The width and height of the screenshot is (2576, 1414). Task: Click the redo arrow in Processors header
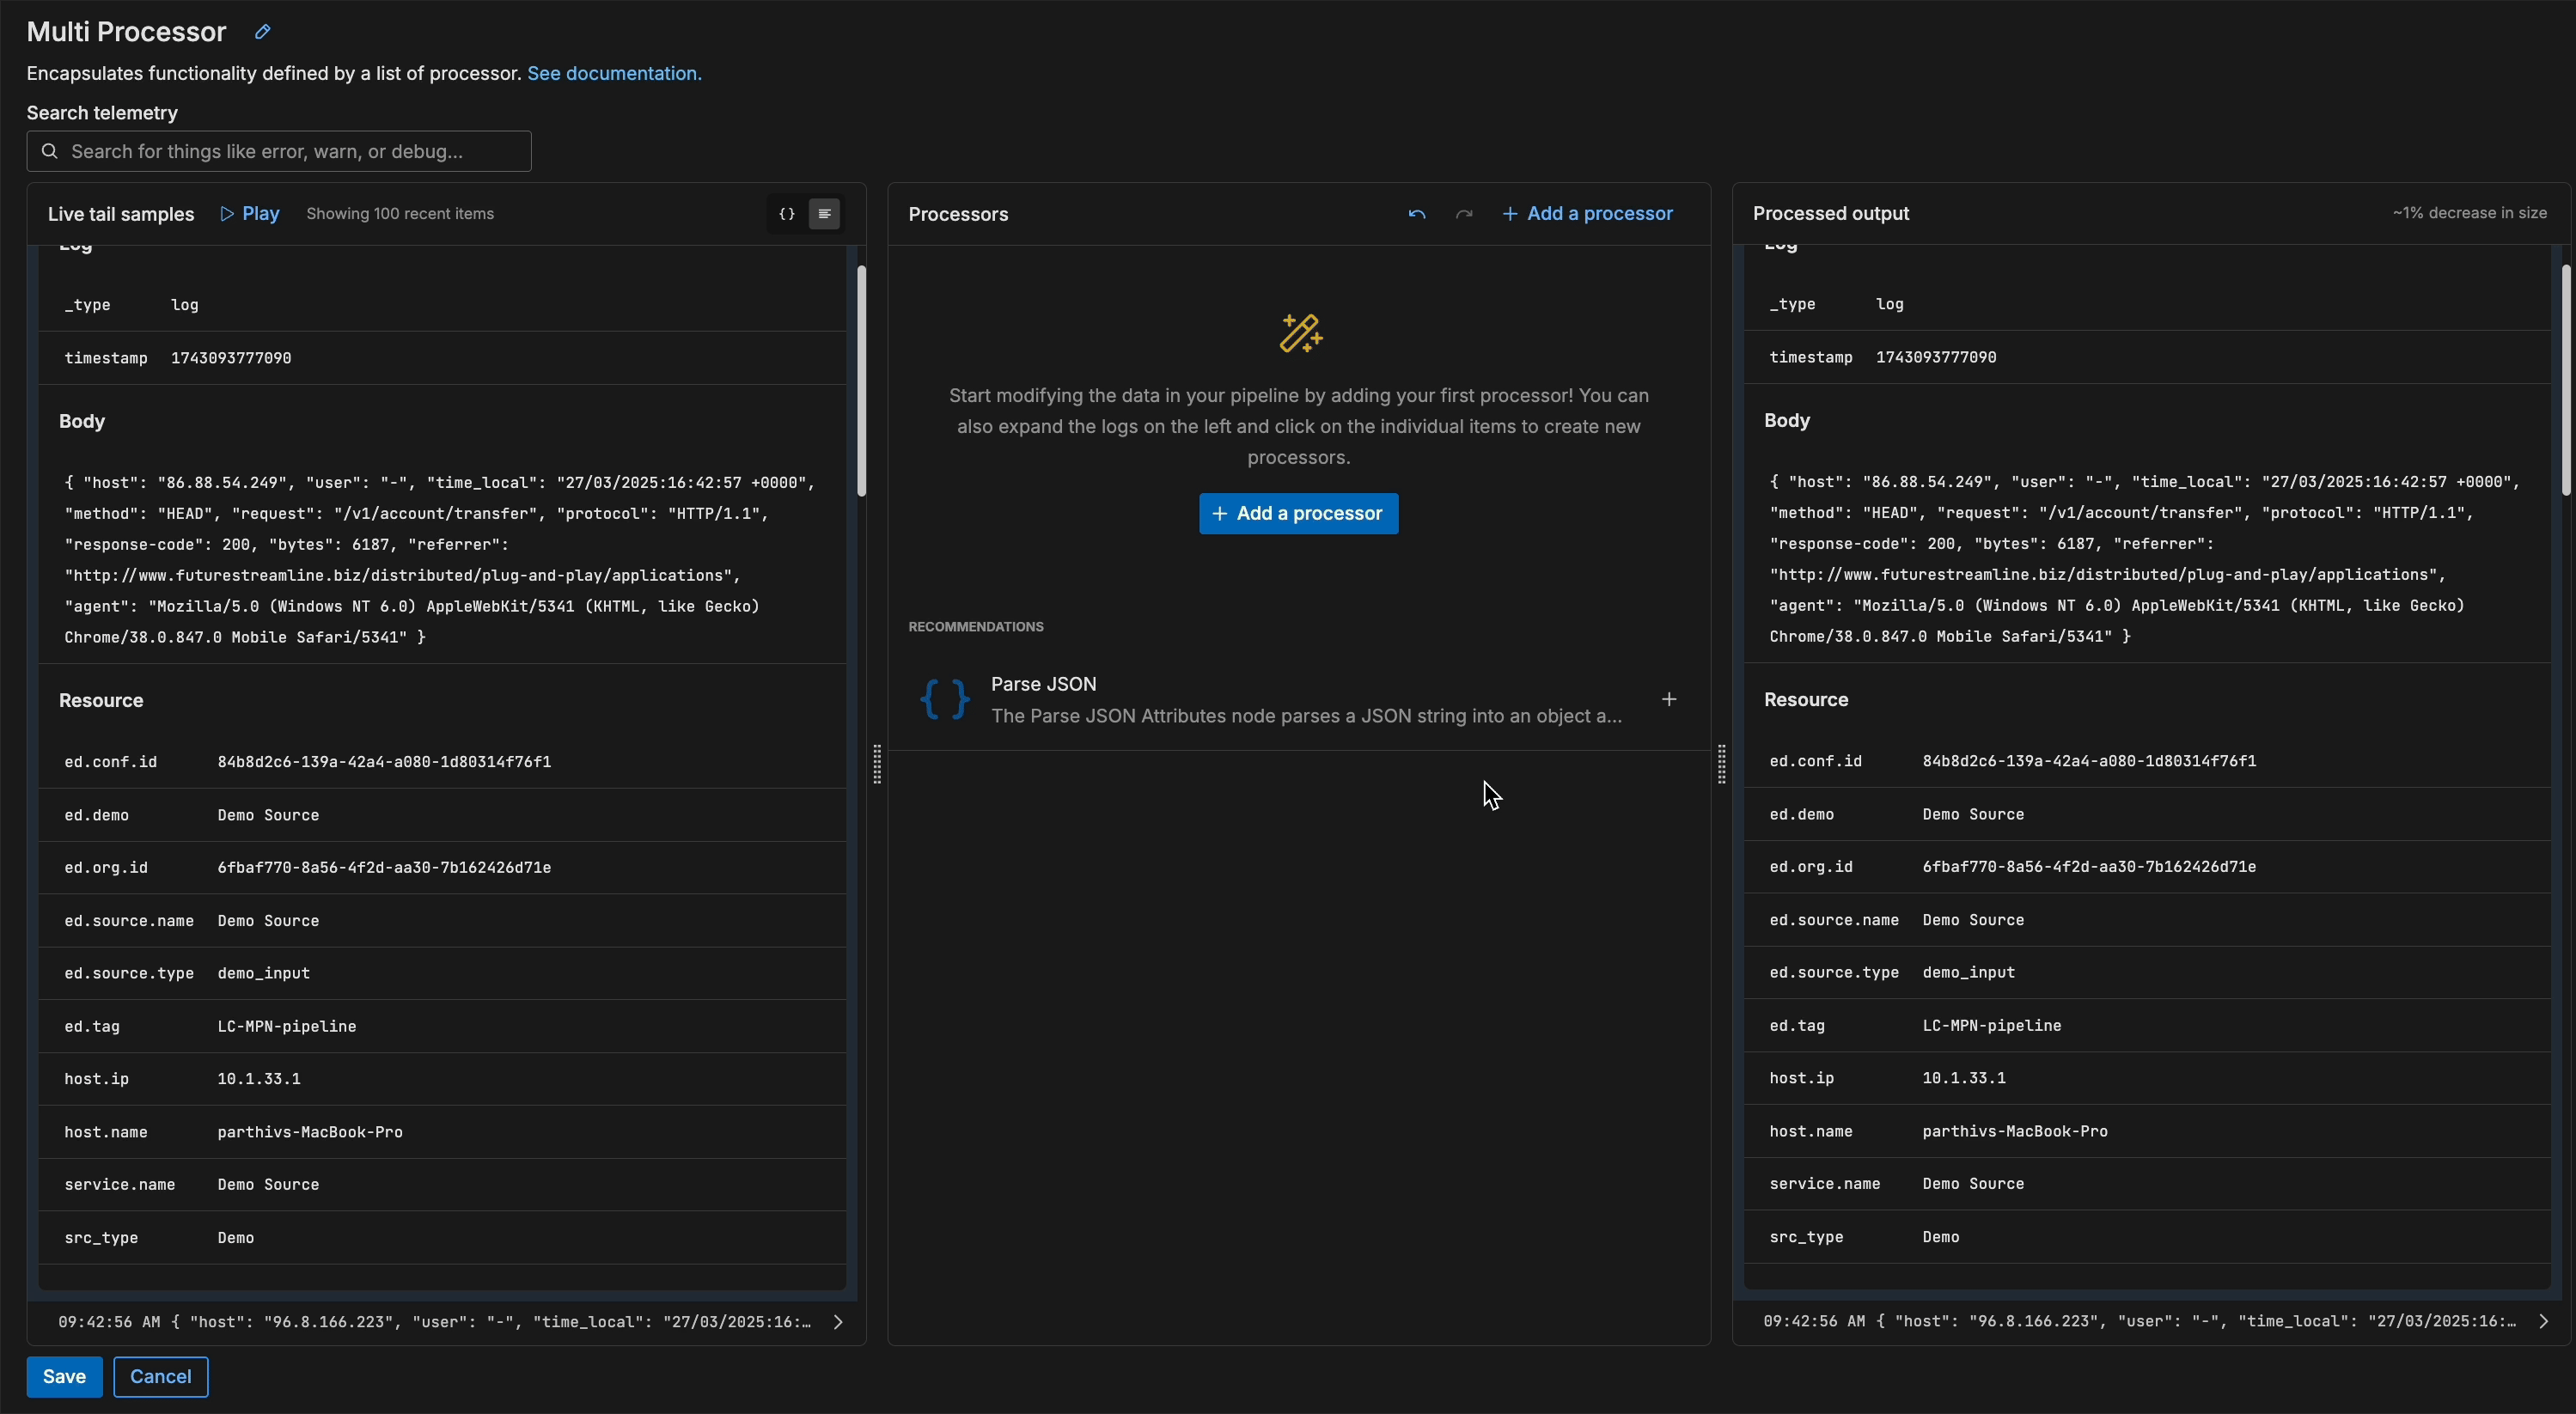1464,214
